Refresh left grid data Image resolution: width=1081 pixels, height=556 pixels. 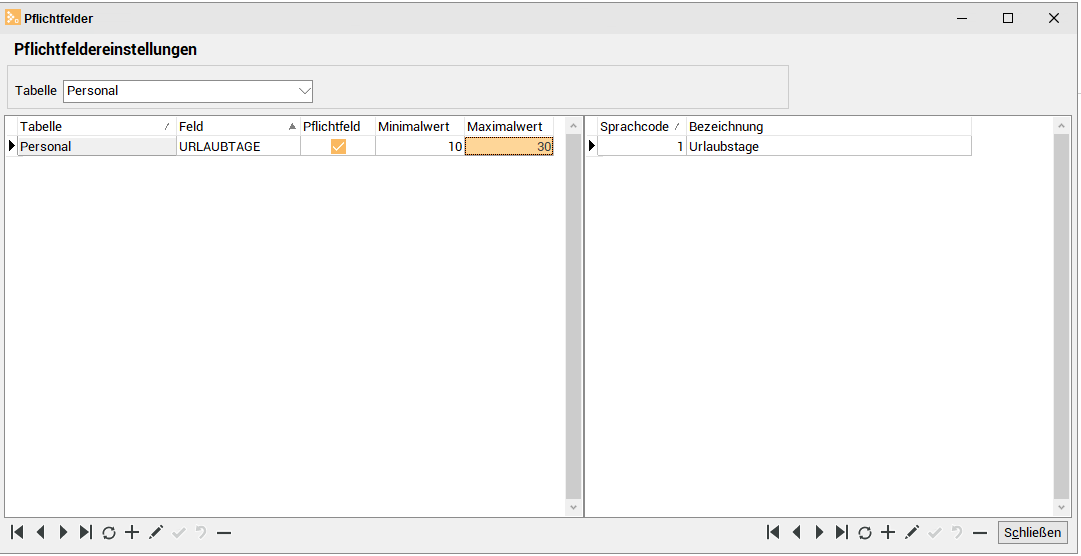click(109, 533)
